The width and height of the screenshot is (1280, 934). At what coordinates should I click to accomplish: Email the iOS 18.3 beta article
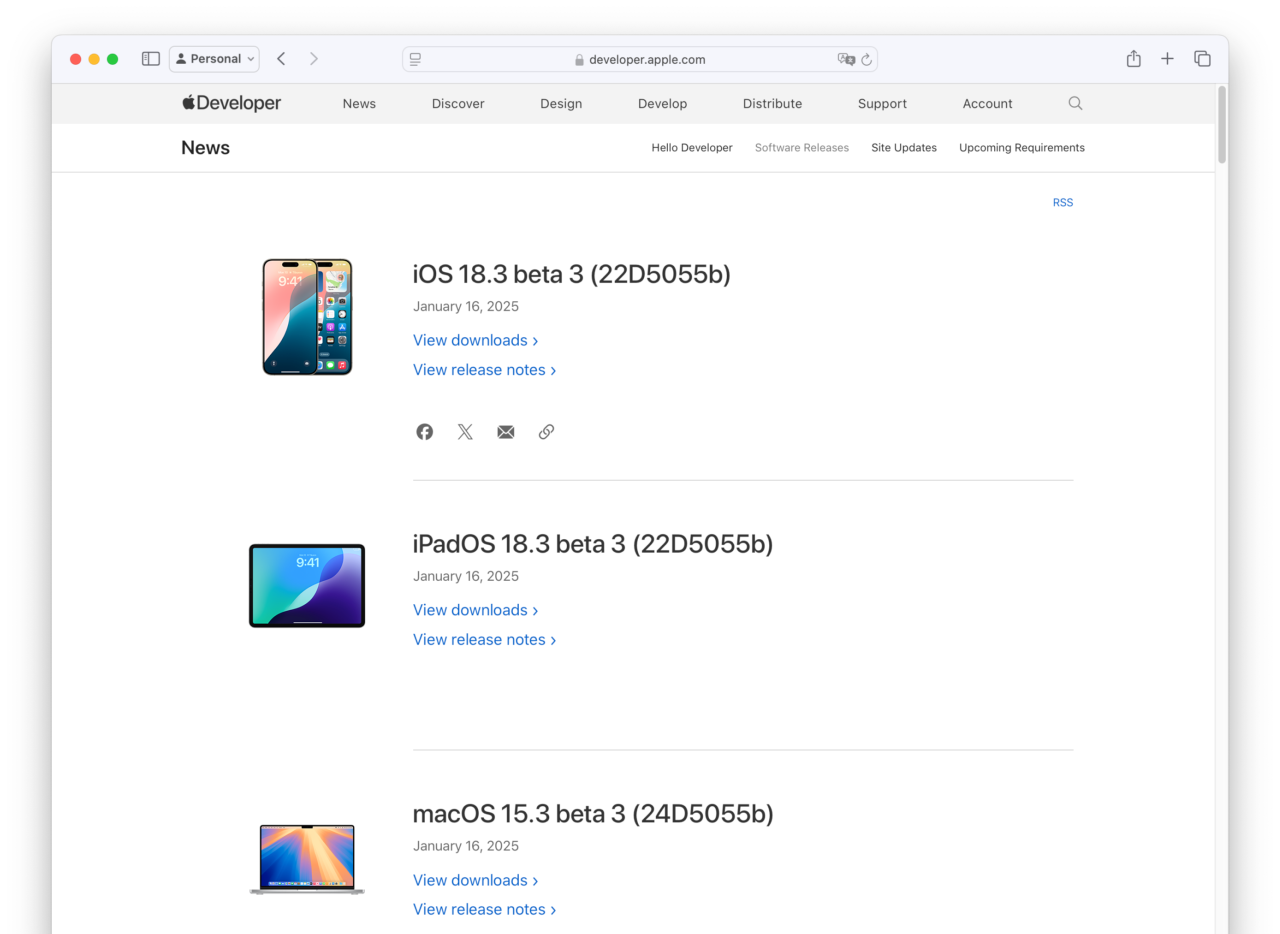coord(506,432)
